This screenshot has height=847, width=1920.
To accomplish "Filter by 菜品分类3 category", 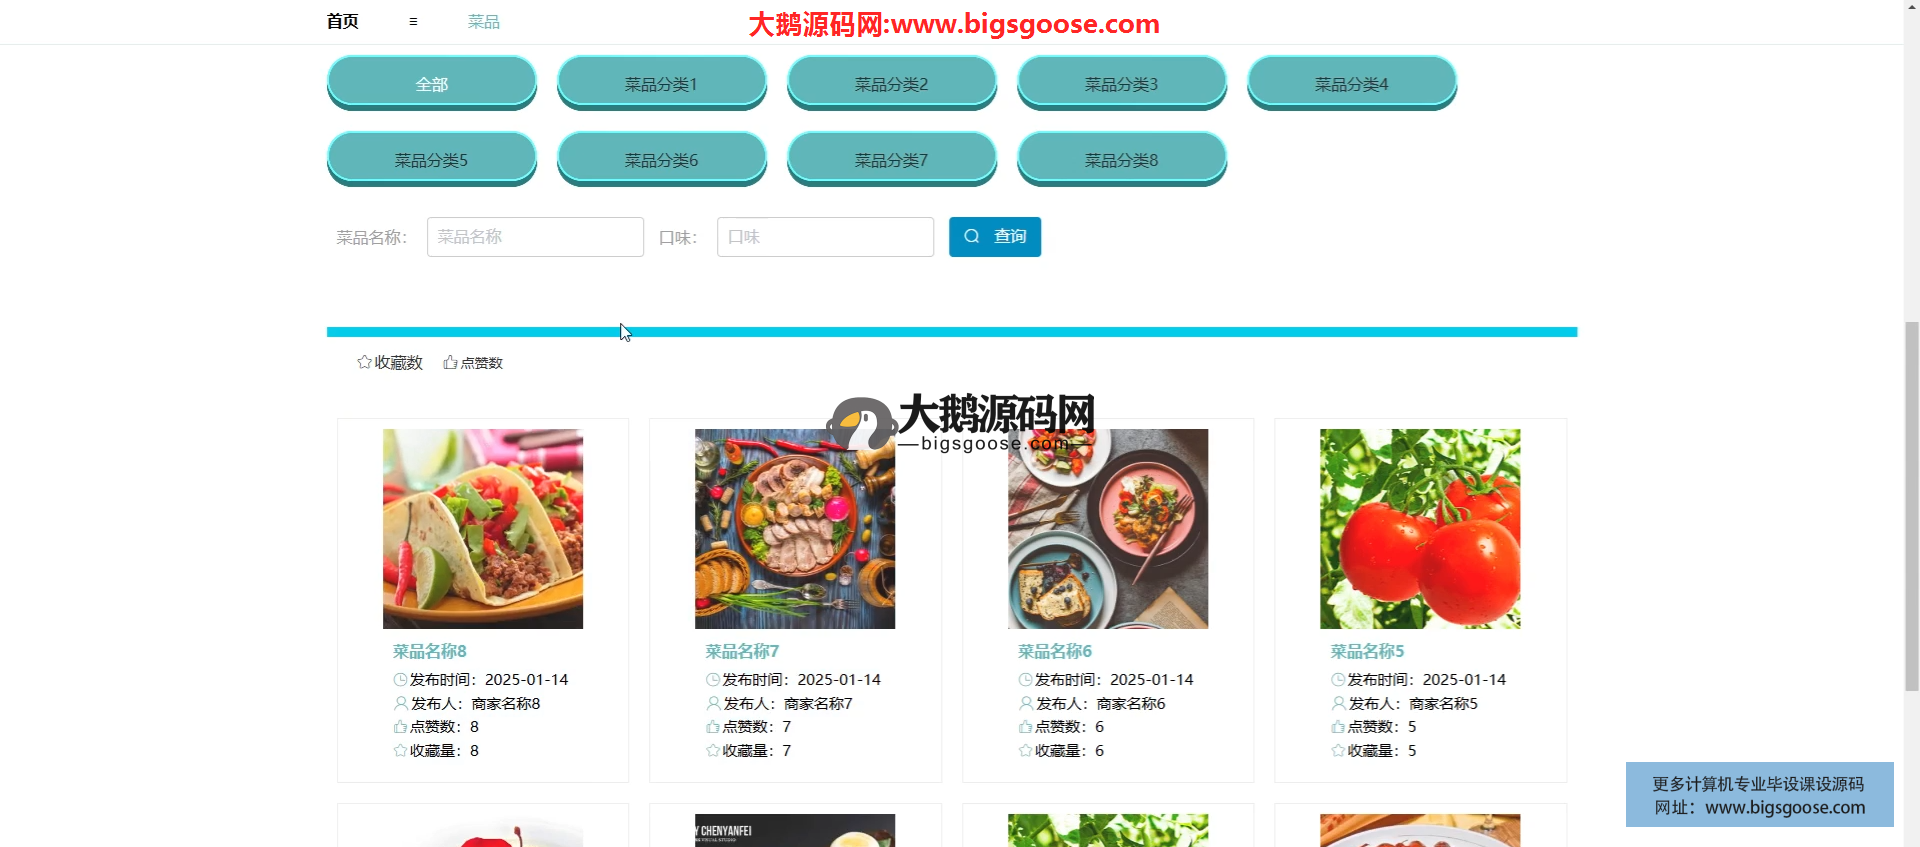I will 1121,84.
